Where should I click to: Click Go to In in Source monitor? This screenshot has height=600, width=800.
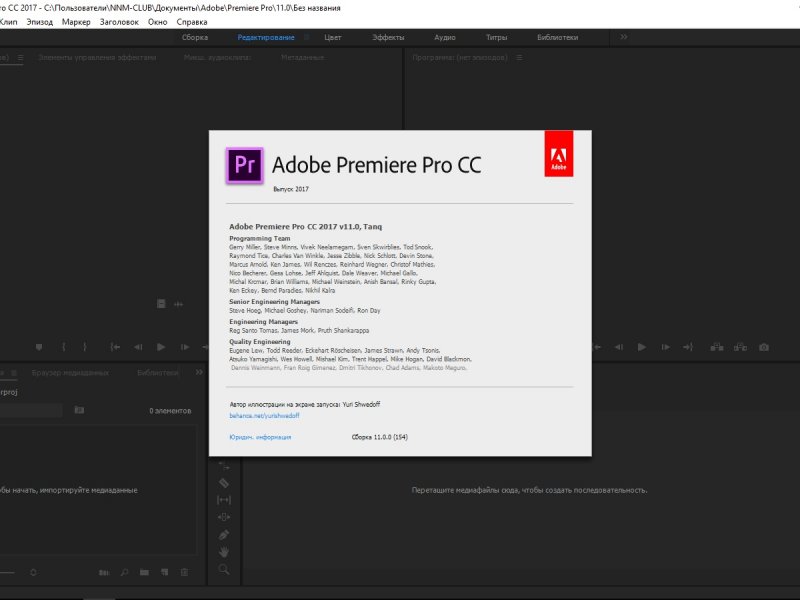coord(115,347)
